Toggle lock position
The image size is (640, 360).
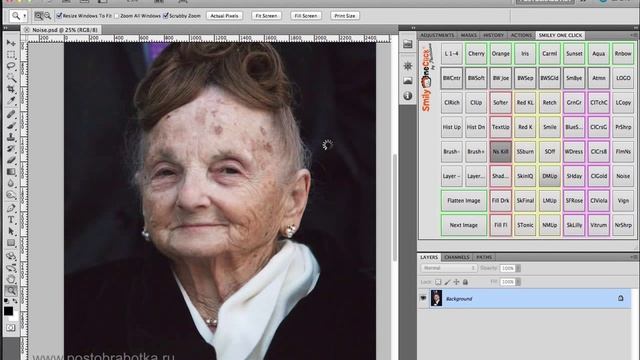click(456, 282)
